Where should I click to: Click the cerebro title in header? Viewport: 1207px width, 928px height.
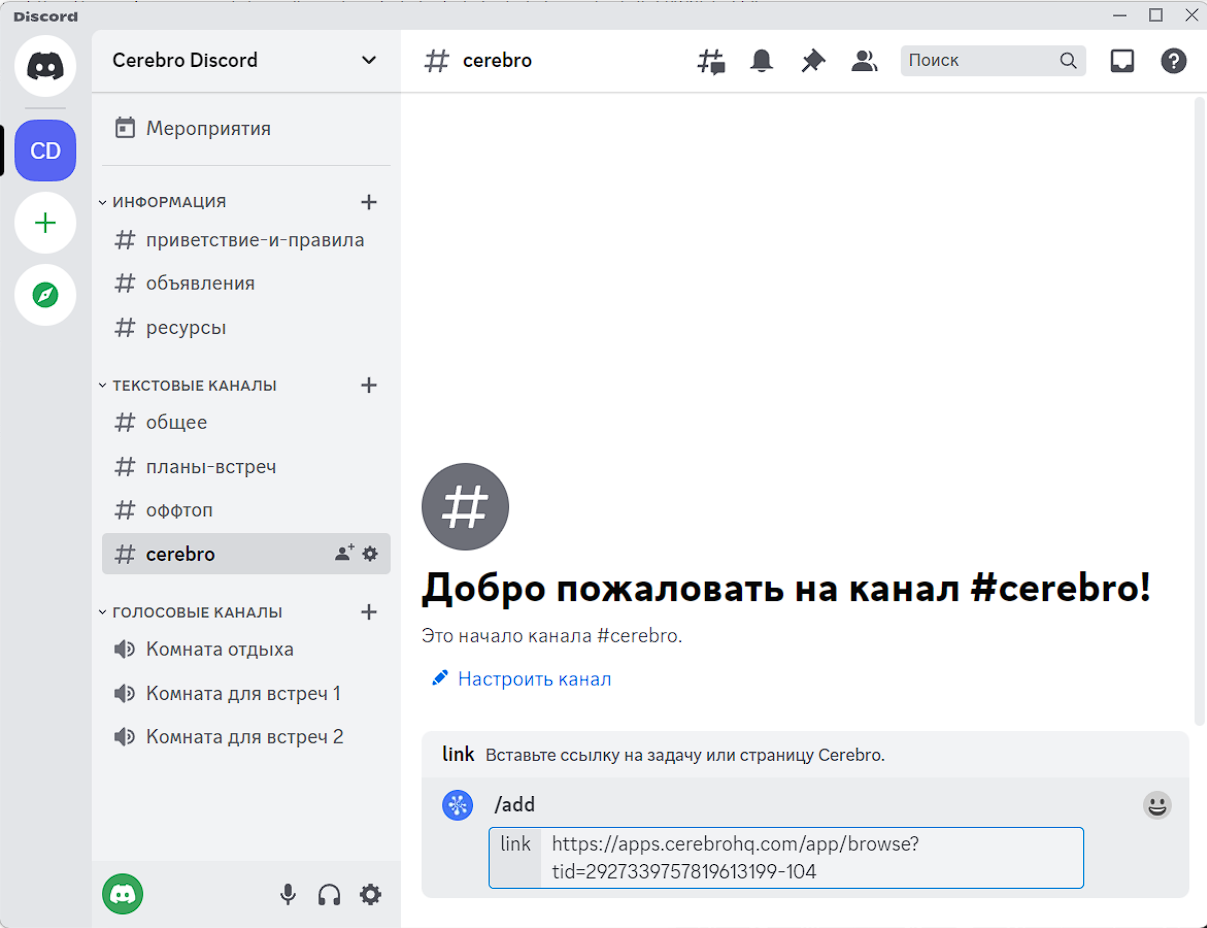coord(497,61)
